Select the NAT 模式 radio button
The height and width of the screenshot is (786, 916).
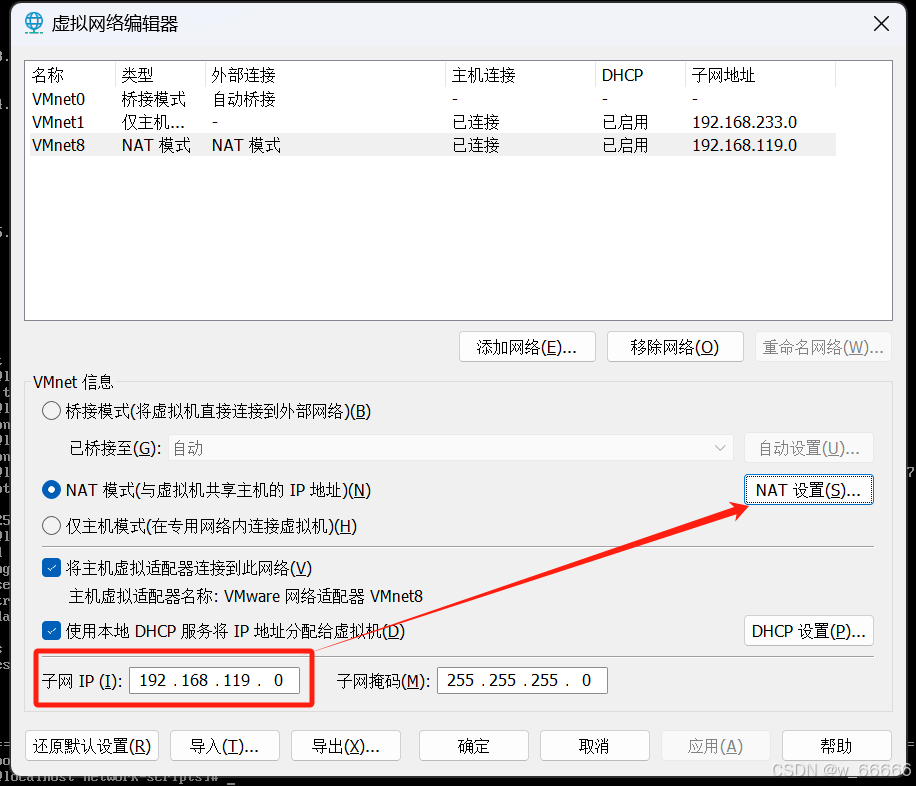point(51,490)
